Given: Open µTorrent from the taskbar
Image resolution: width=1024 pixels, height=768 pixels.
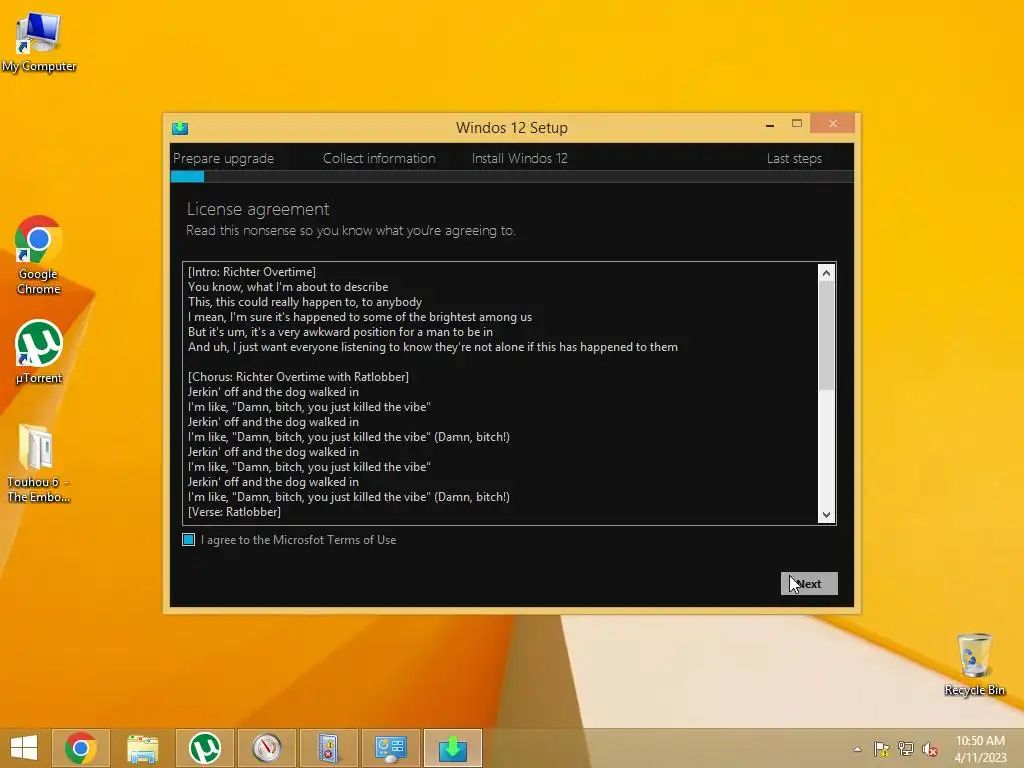Looking at the screenshot, I should (x=204, y=748).
